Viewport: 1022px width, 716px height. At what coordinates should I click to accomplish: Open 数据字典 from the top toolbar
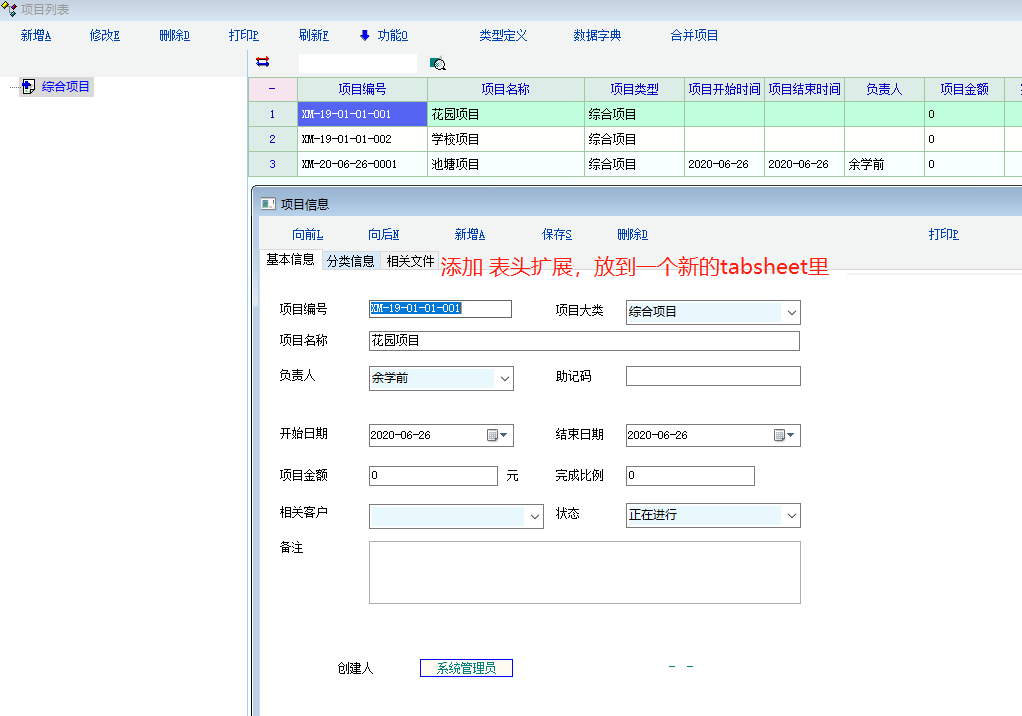[x=597, y=35]
